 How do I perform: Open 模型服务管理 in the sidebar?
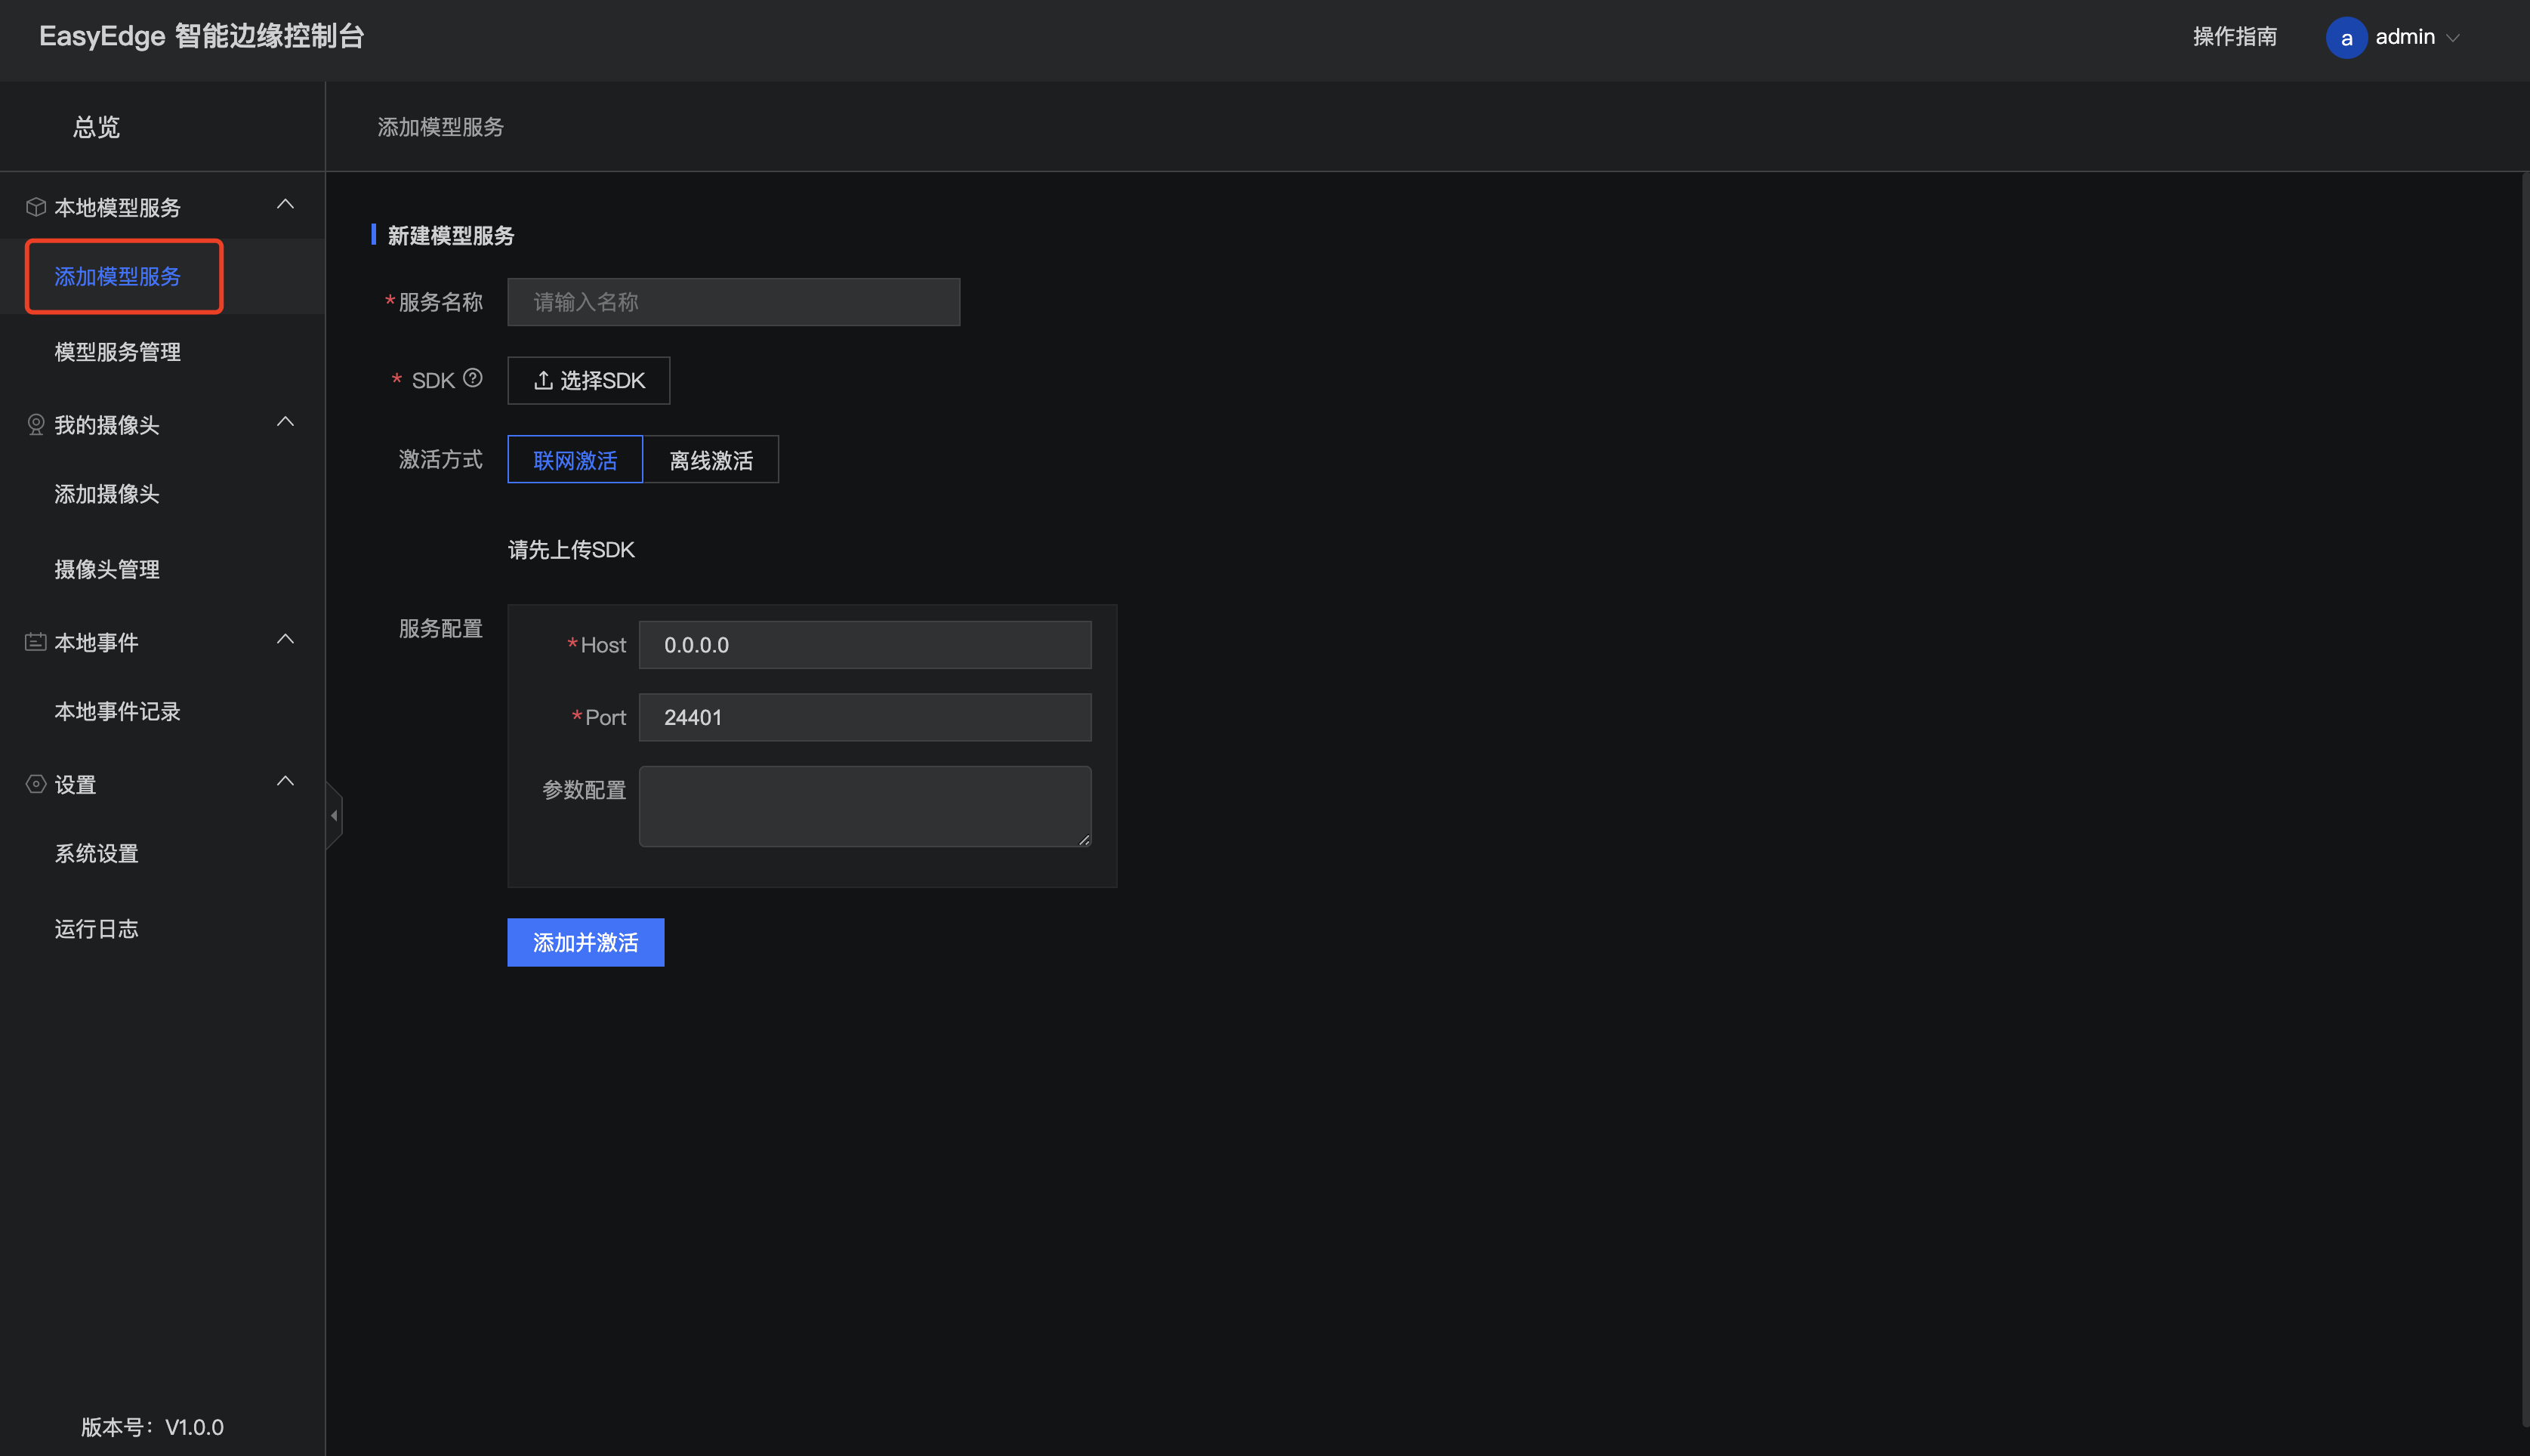[x=117, y=352]
